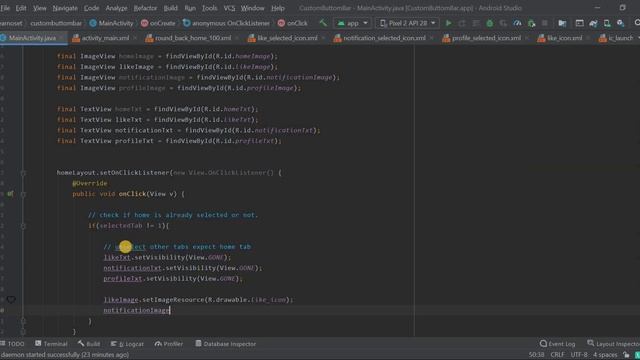The width and height of the screenshot is (640, 360).
Task: Open the VCS menu
Action: 229,8
